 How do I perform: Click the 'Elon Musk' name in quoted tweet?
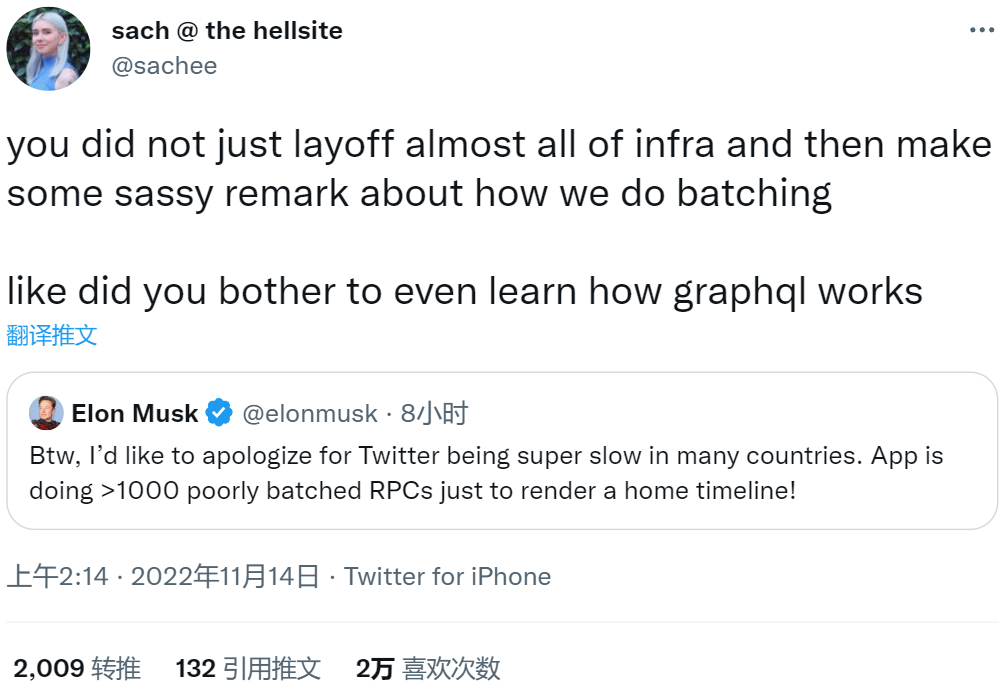pos(135,413)
